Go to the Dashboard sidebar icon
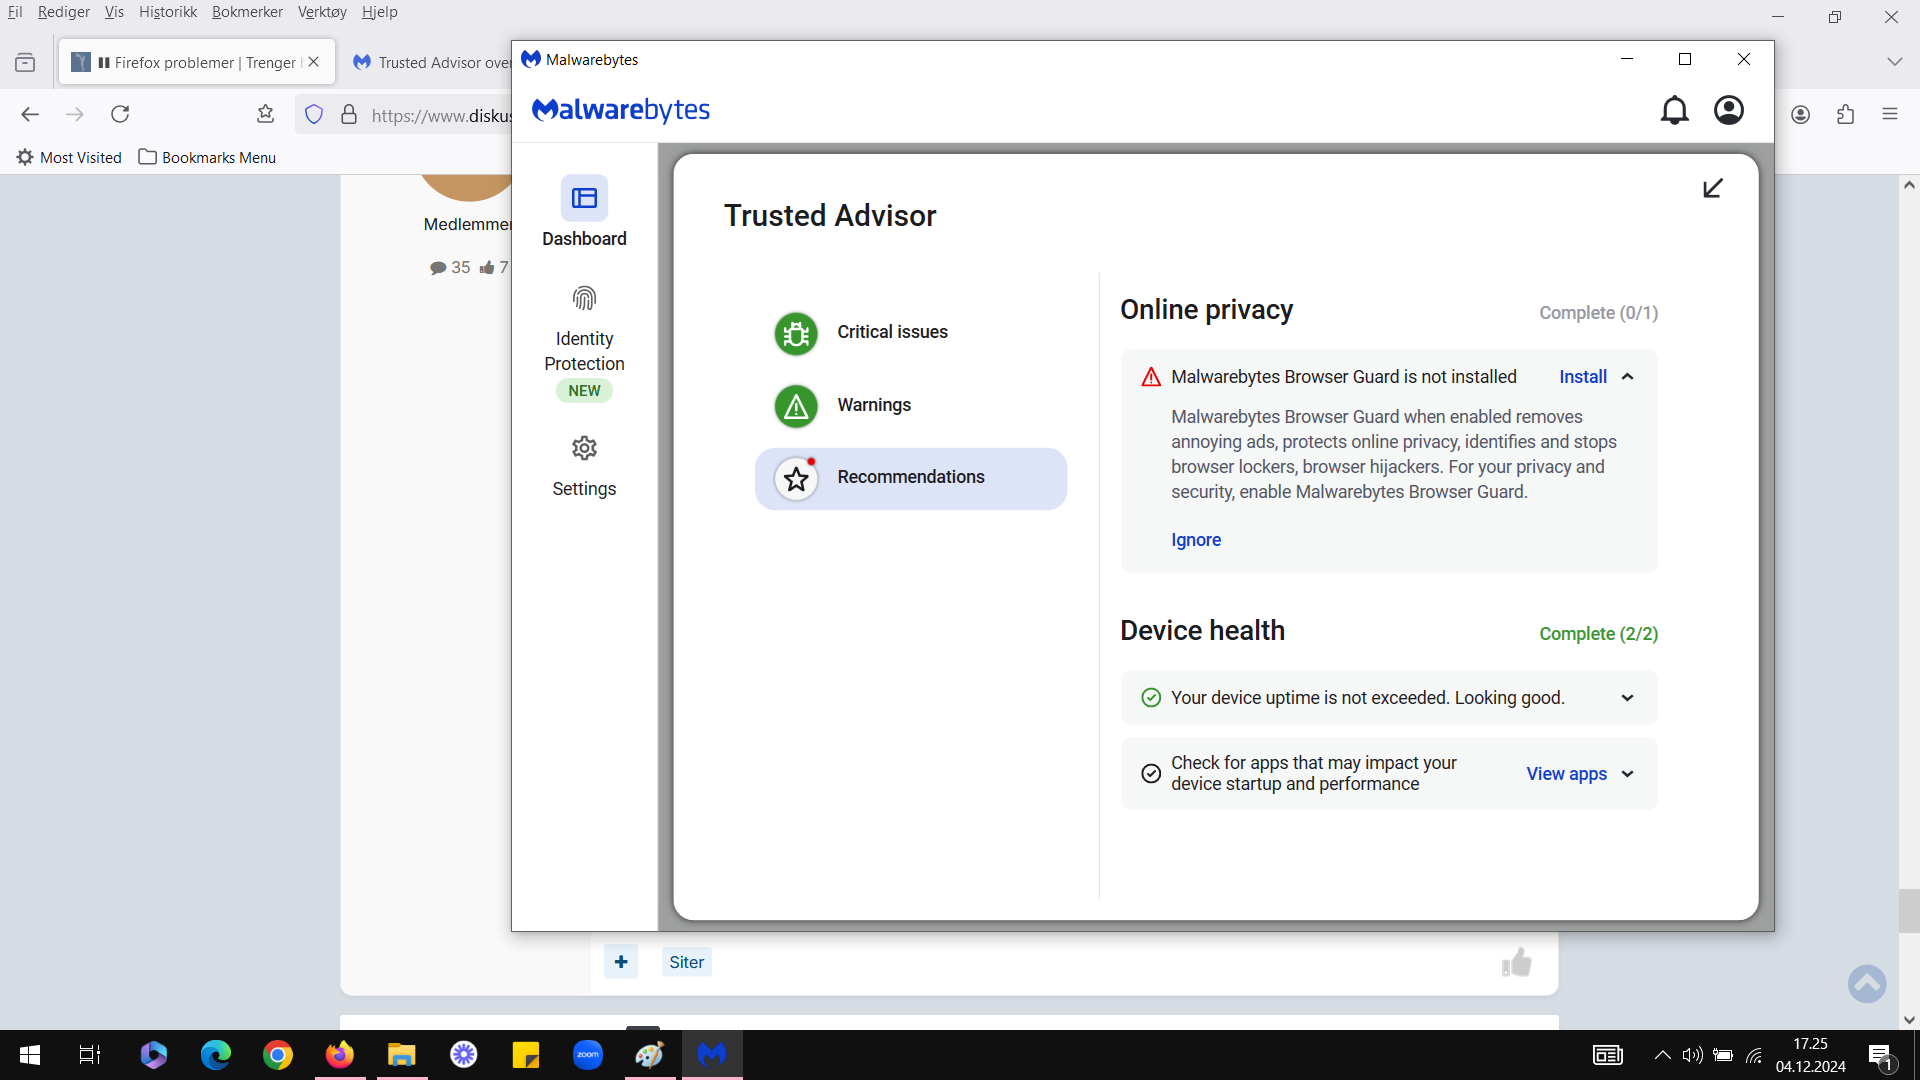The image size is (1920, 1080). pos(584,198)
